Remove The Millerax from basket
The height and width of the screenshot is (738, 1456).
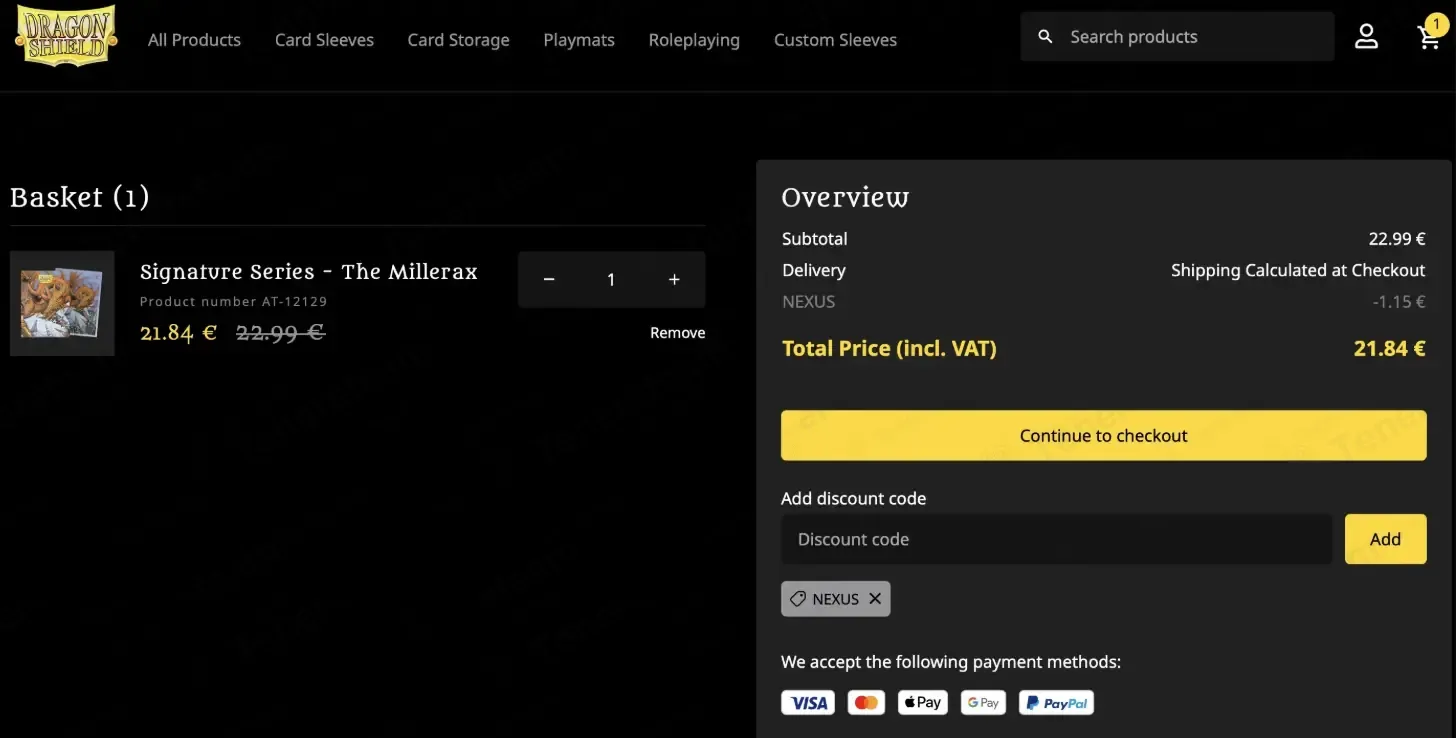677,333
